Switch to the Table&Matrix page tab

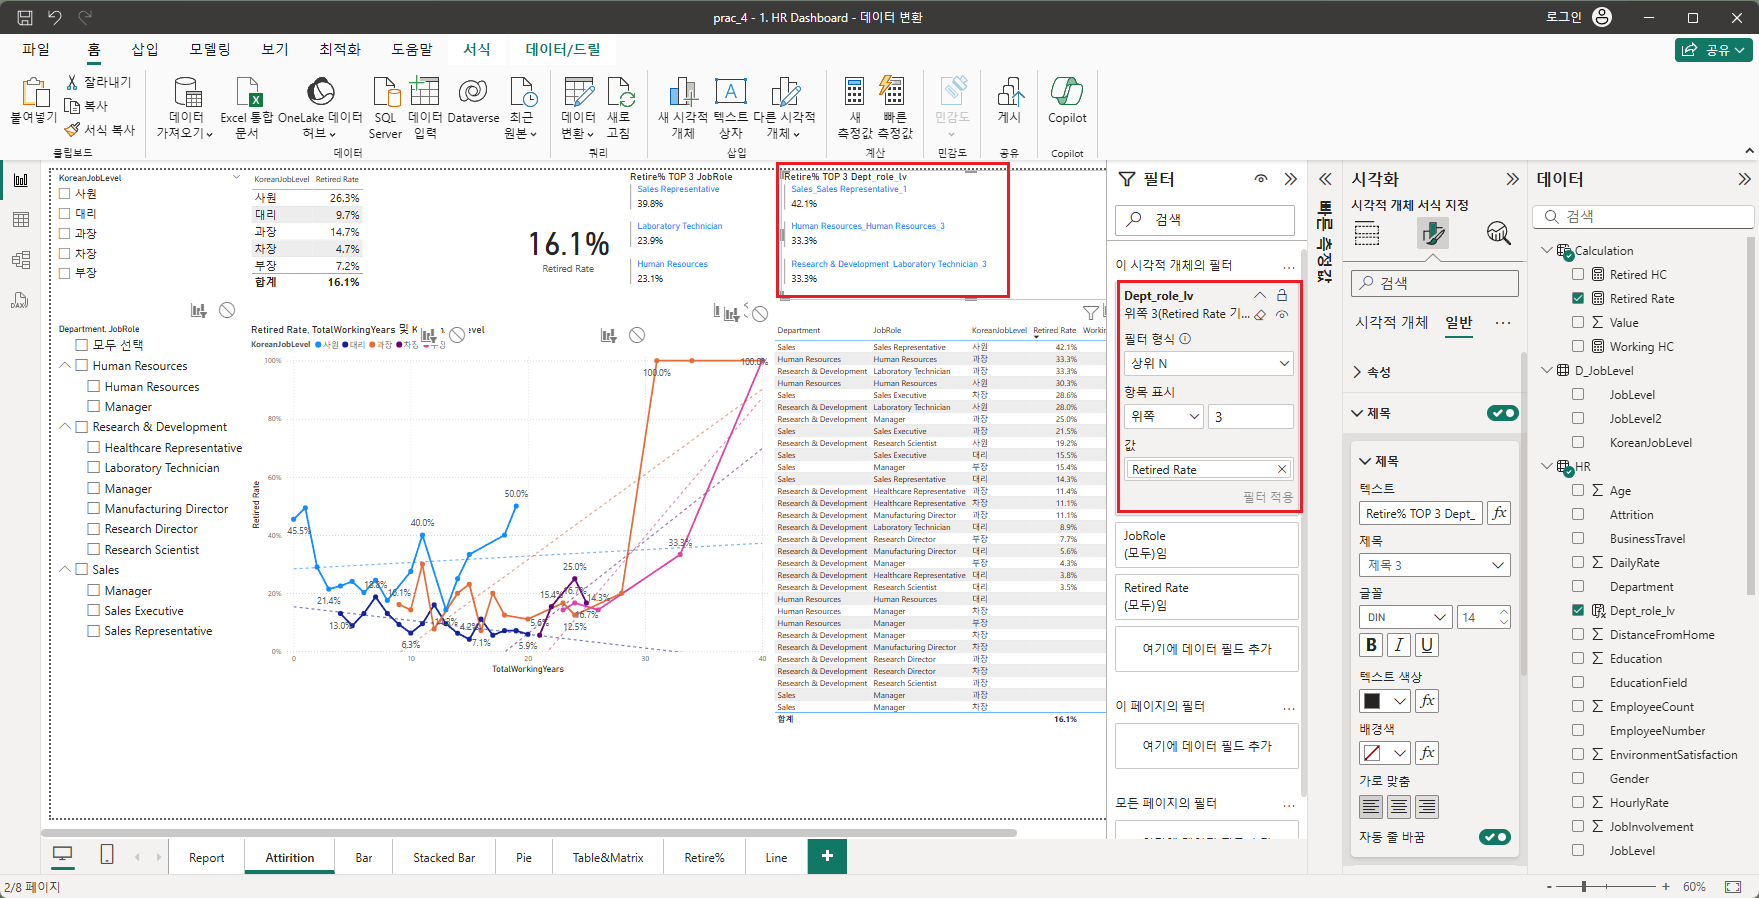click(608, 857)
